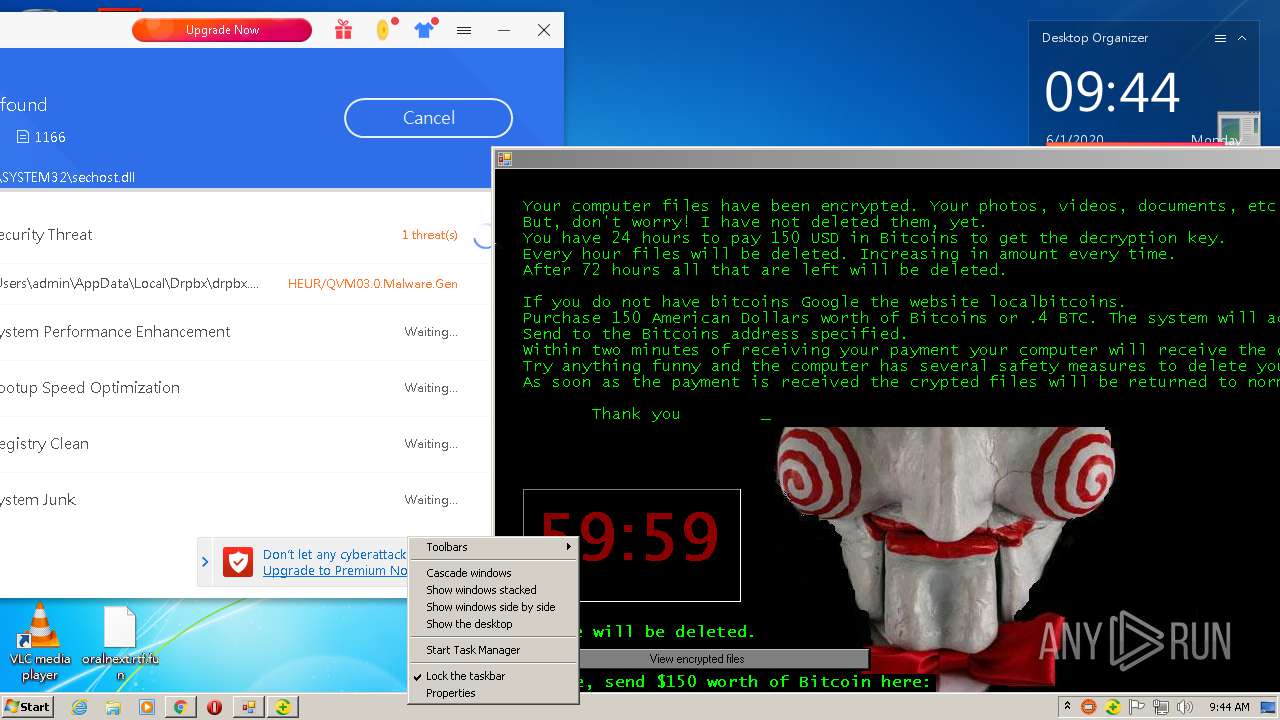1280x720 pixels.
Task: Click the SYSTEM32\sechost.dll scanning path
Action: 68,177
